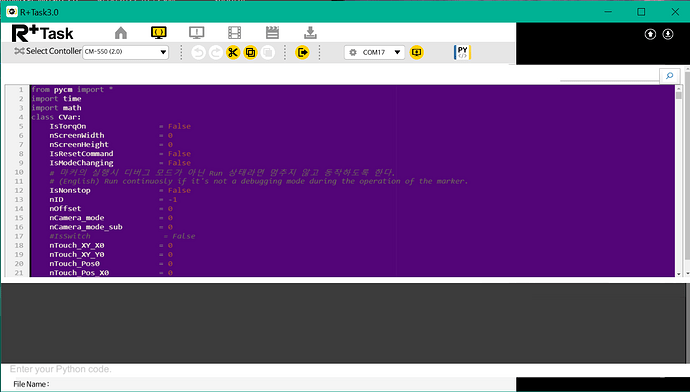Click the upload circle arrow icon
This screenshot has width=690, height=392.
650,34
